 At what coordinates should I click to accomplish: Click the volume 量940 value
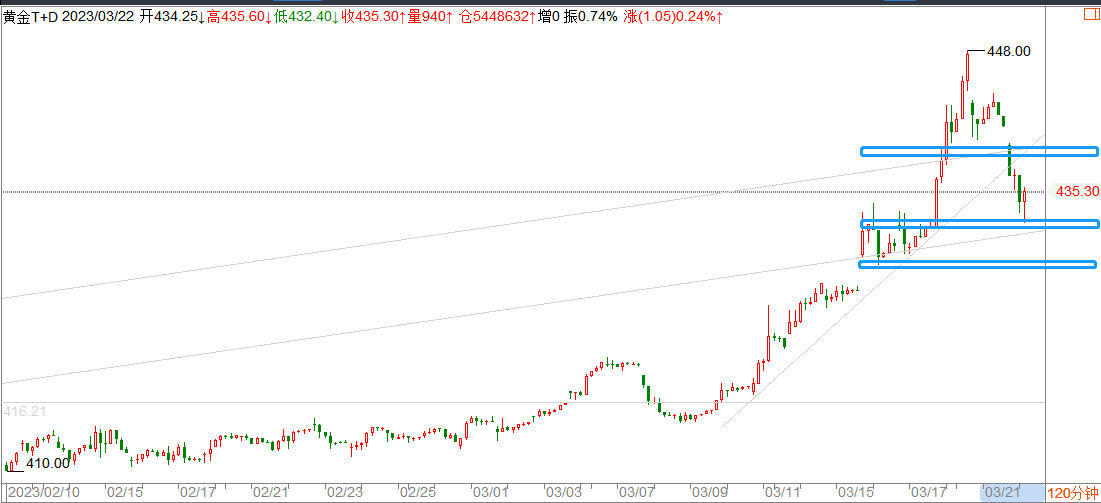431,16
